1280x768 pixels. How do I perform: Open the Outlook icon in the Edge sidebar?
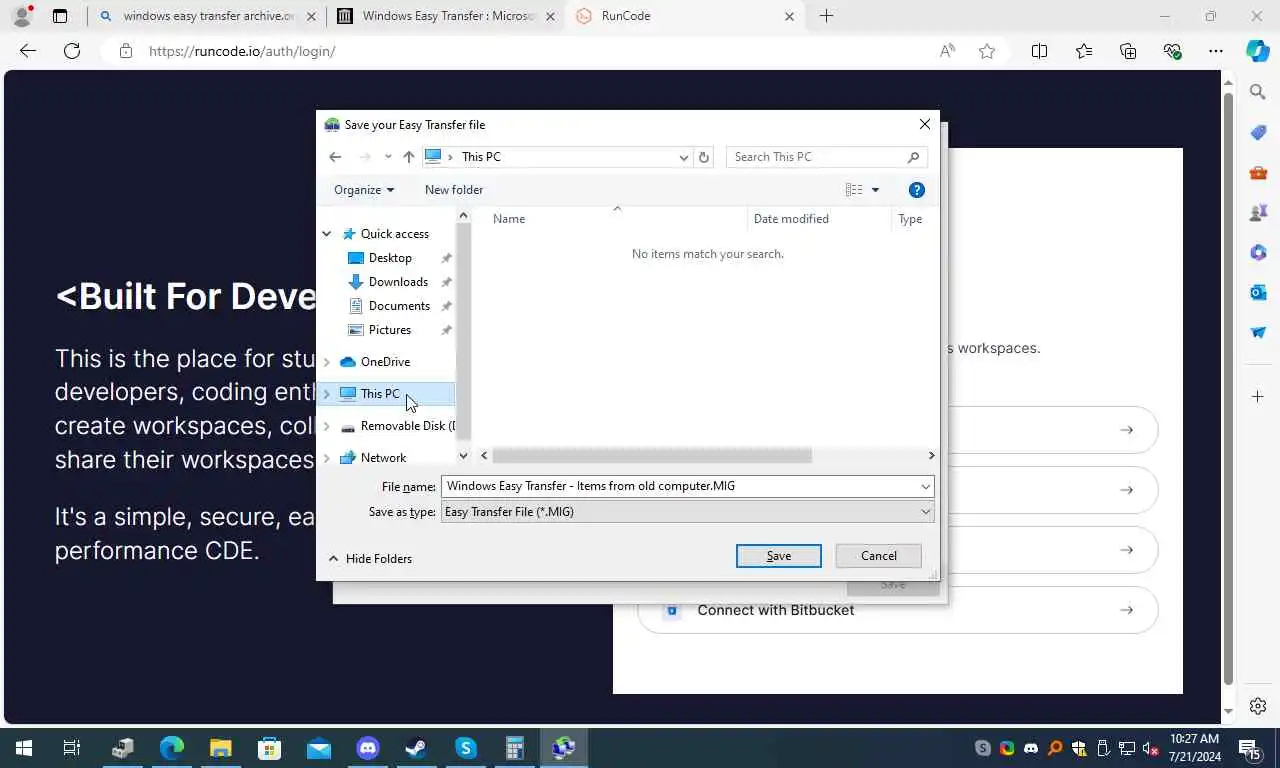(1258, 292)
